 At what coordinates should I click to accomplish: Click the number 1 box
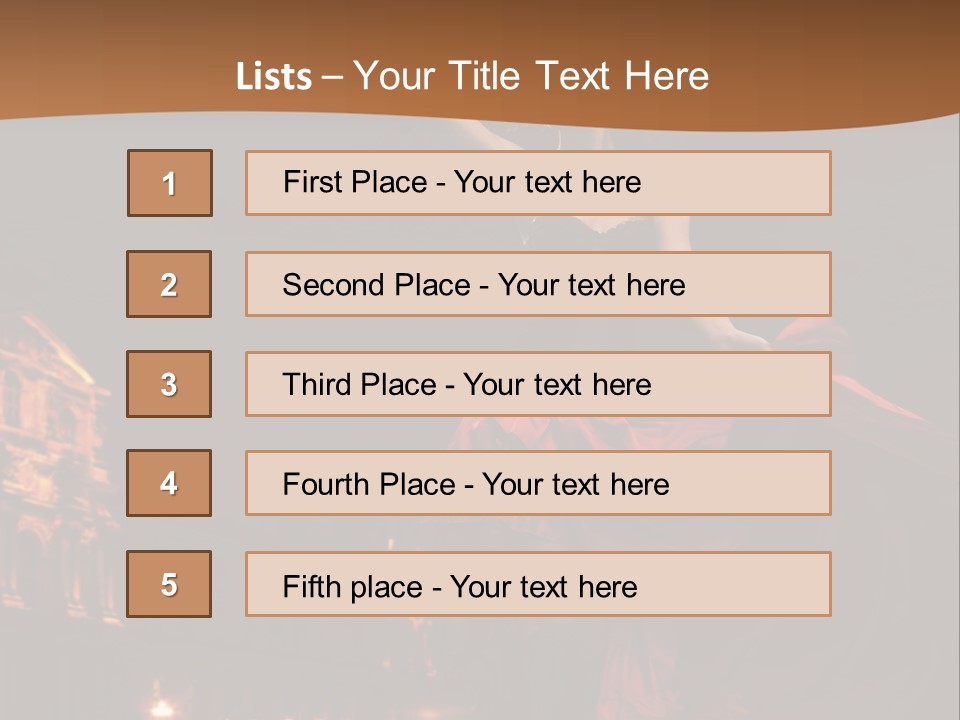tap(170, 183)
